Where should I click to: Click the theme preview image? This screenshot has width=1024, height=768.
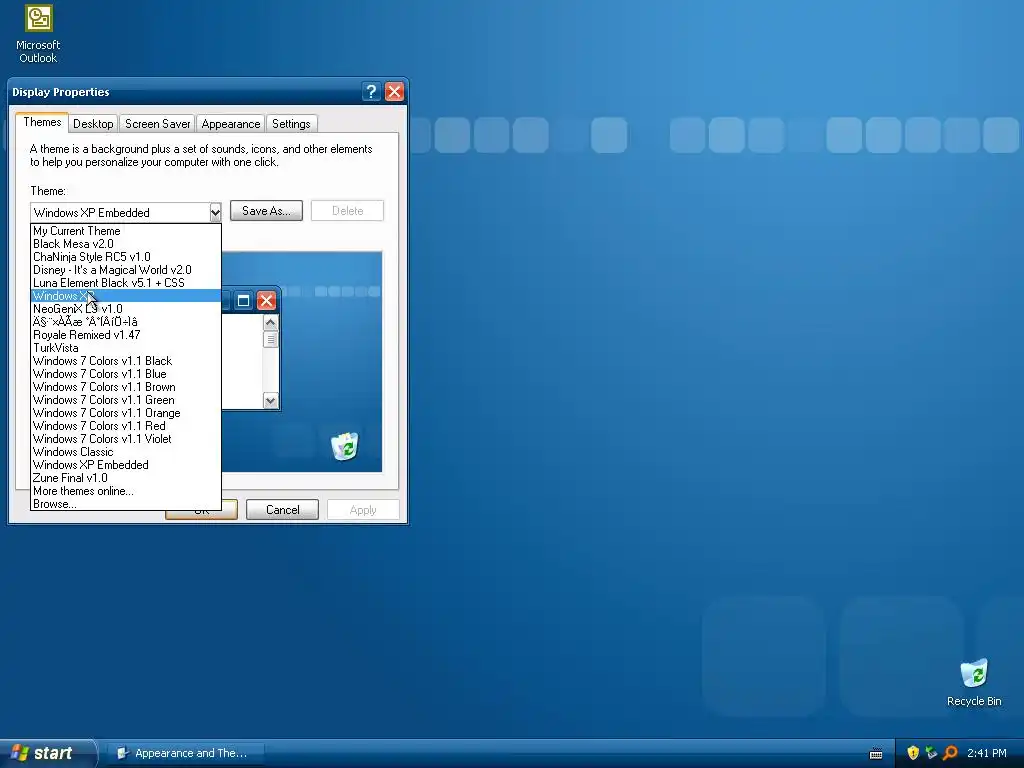pyautogui.click(x=302, y=362)
